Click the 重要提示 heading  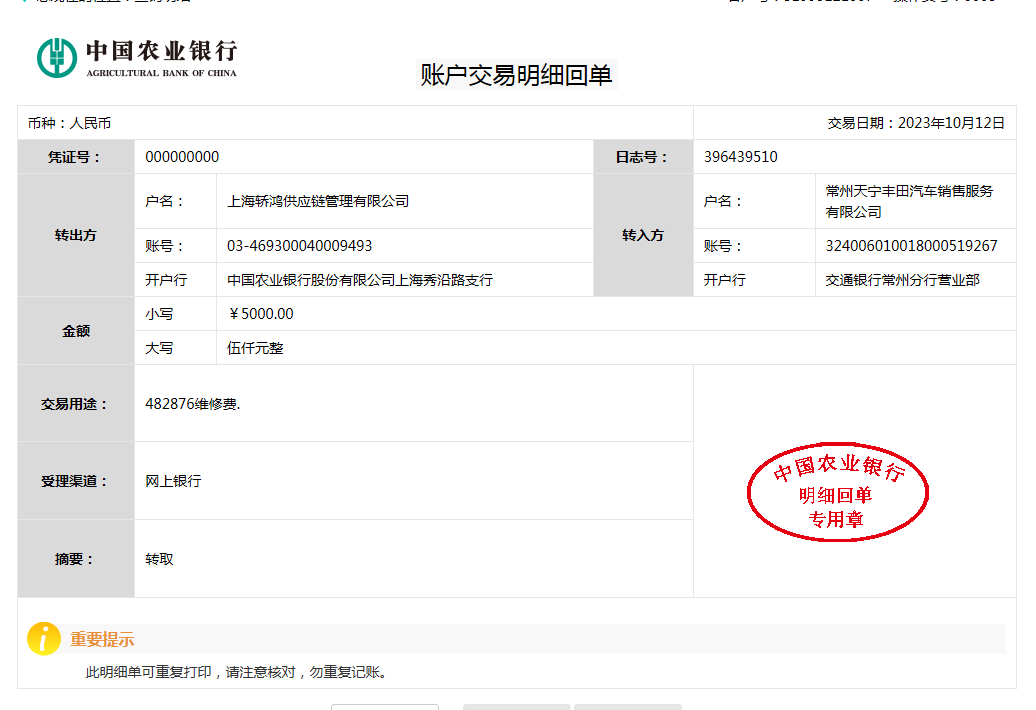(102, 639)
